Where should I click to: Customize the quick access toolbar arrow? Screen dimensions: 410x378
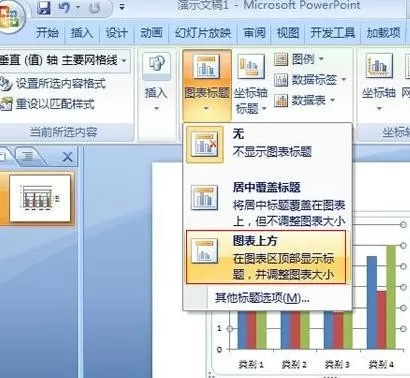point(122,7)
